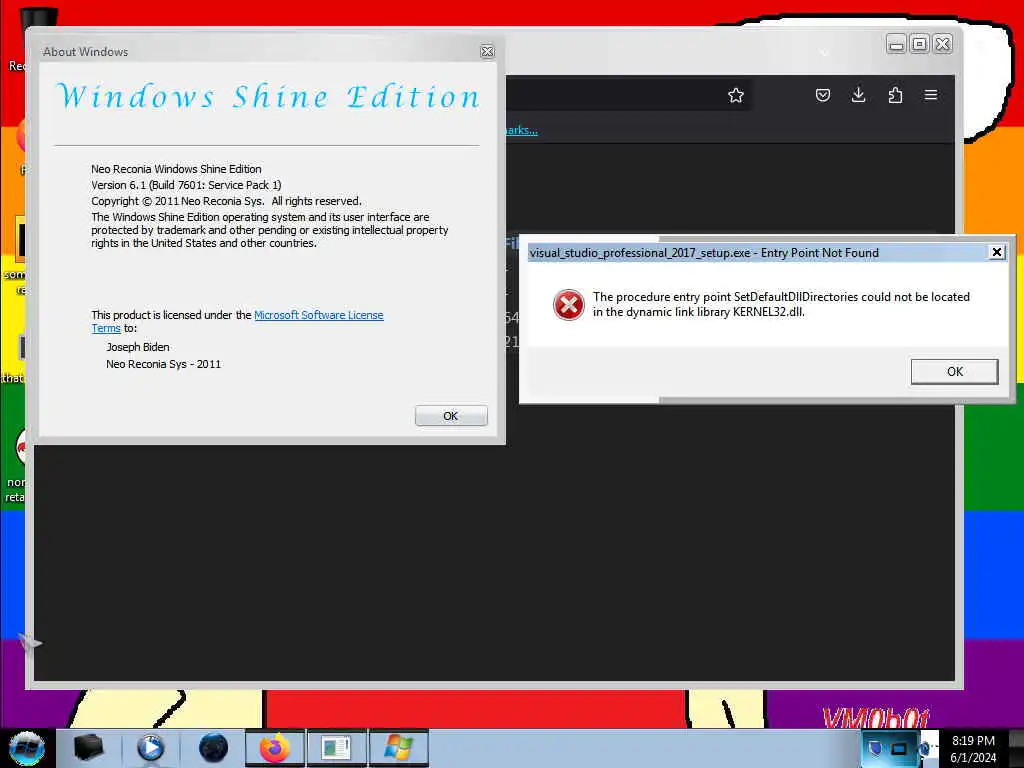Open Firefox Extensions puzzle icon
The width and height of the screenshot is (1024, 768).
coord(895,95)
